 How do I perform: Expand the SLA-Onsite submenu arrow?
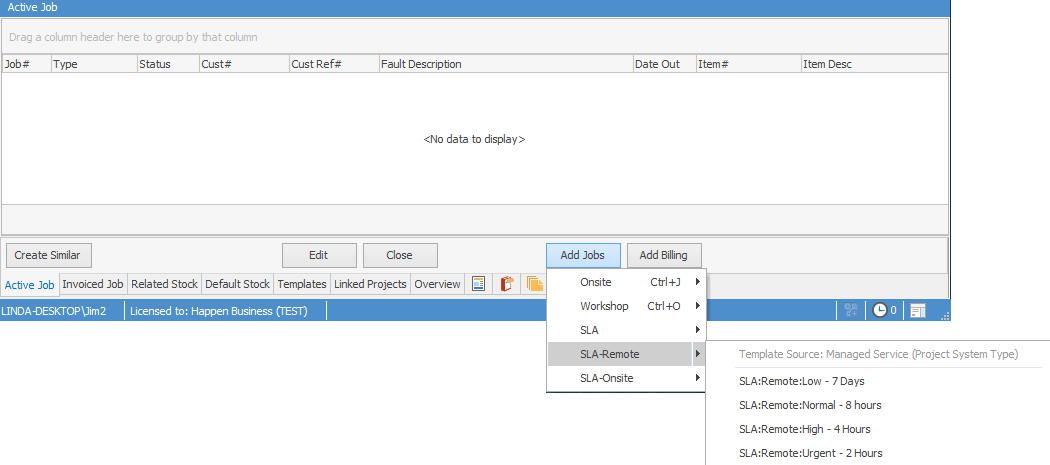pos(698,378)
